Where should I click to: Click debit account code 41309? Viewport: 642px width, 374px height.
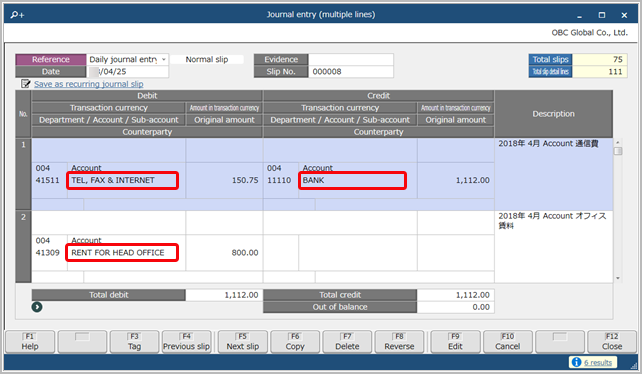pyautogui.click(x=47, y=253)
